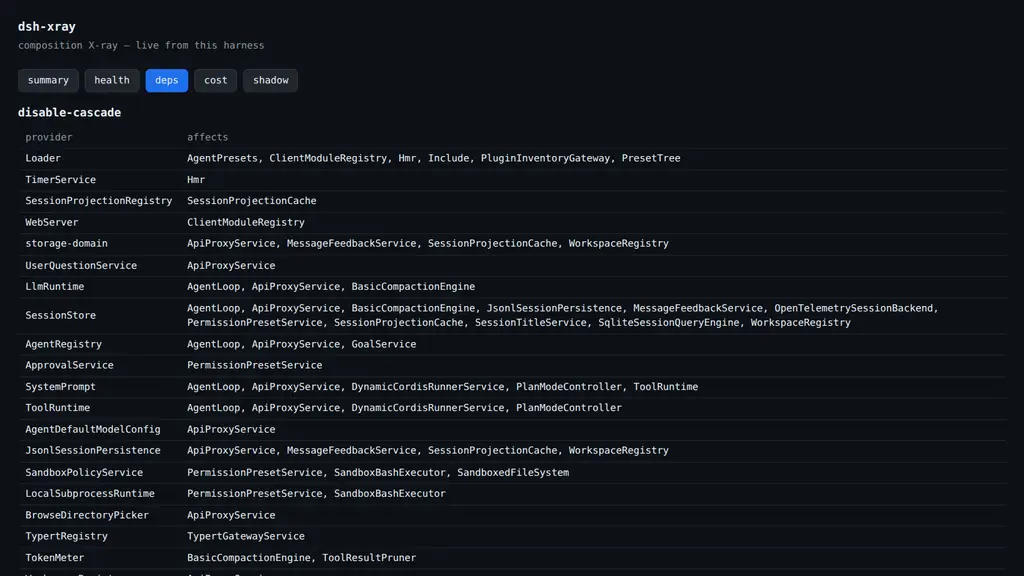1024x576 pixels.
Task: Select the BrowseDirectoryPicker provider cell
Action: pos(87,515)
